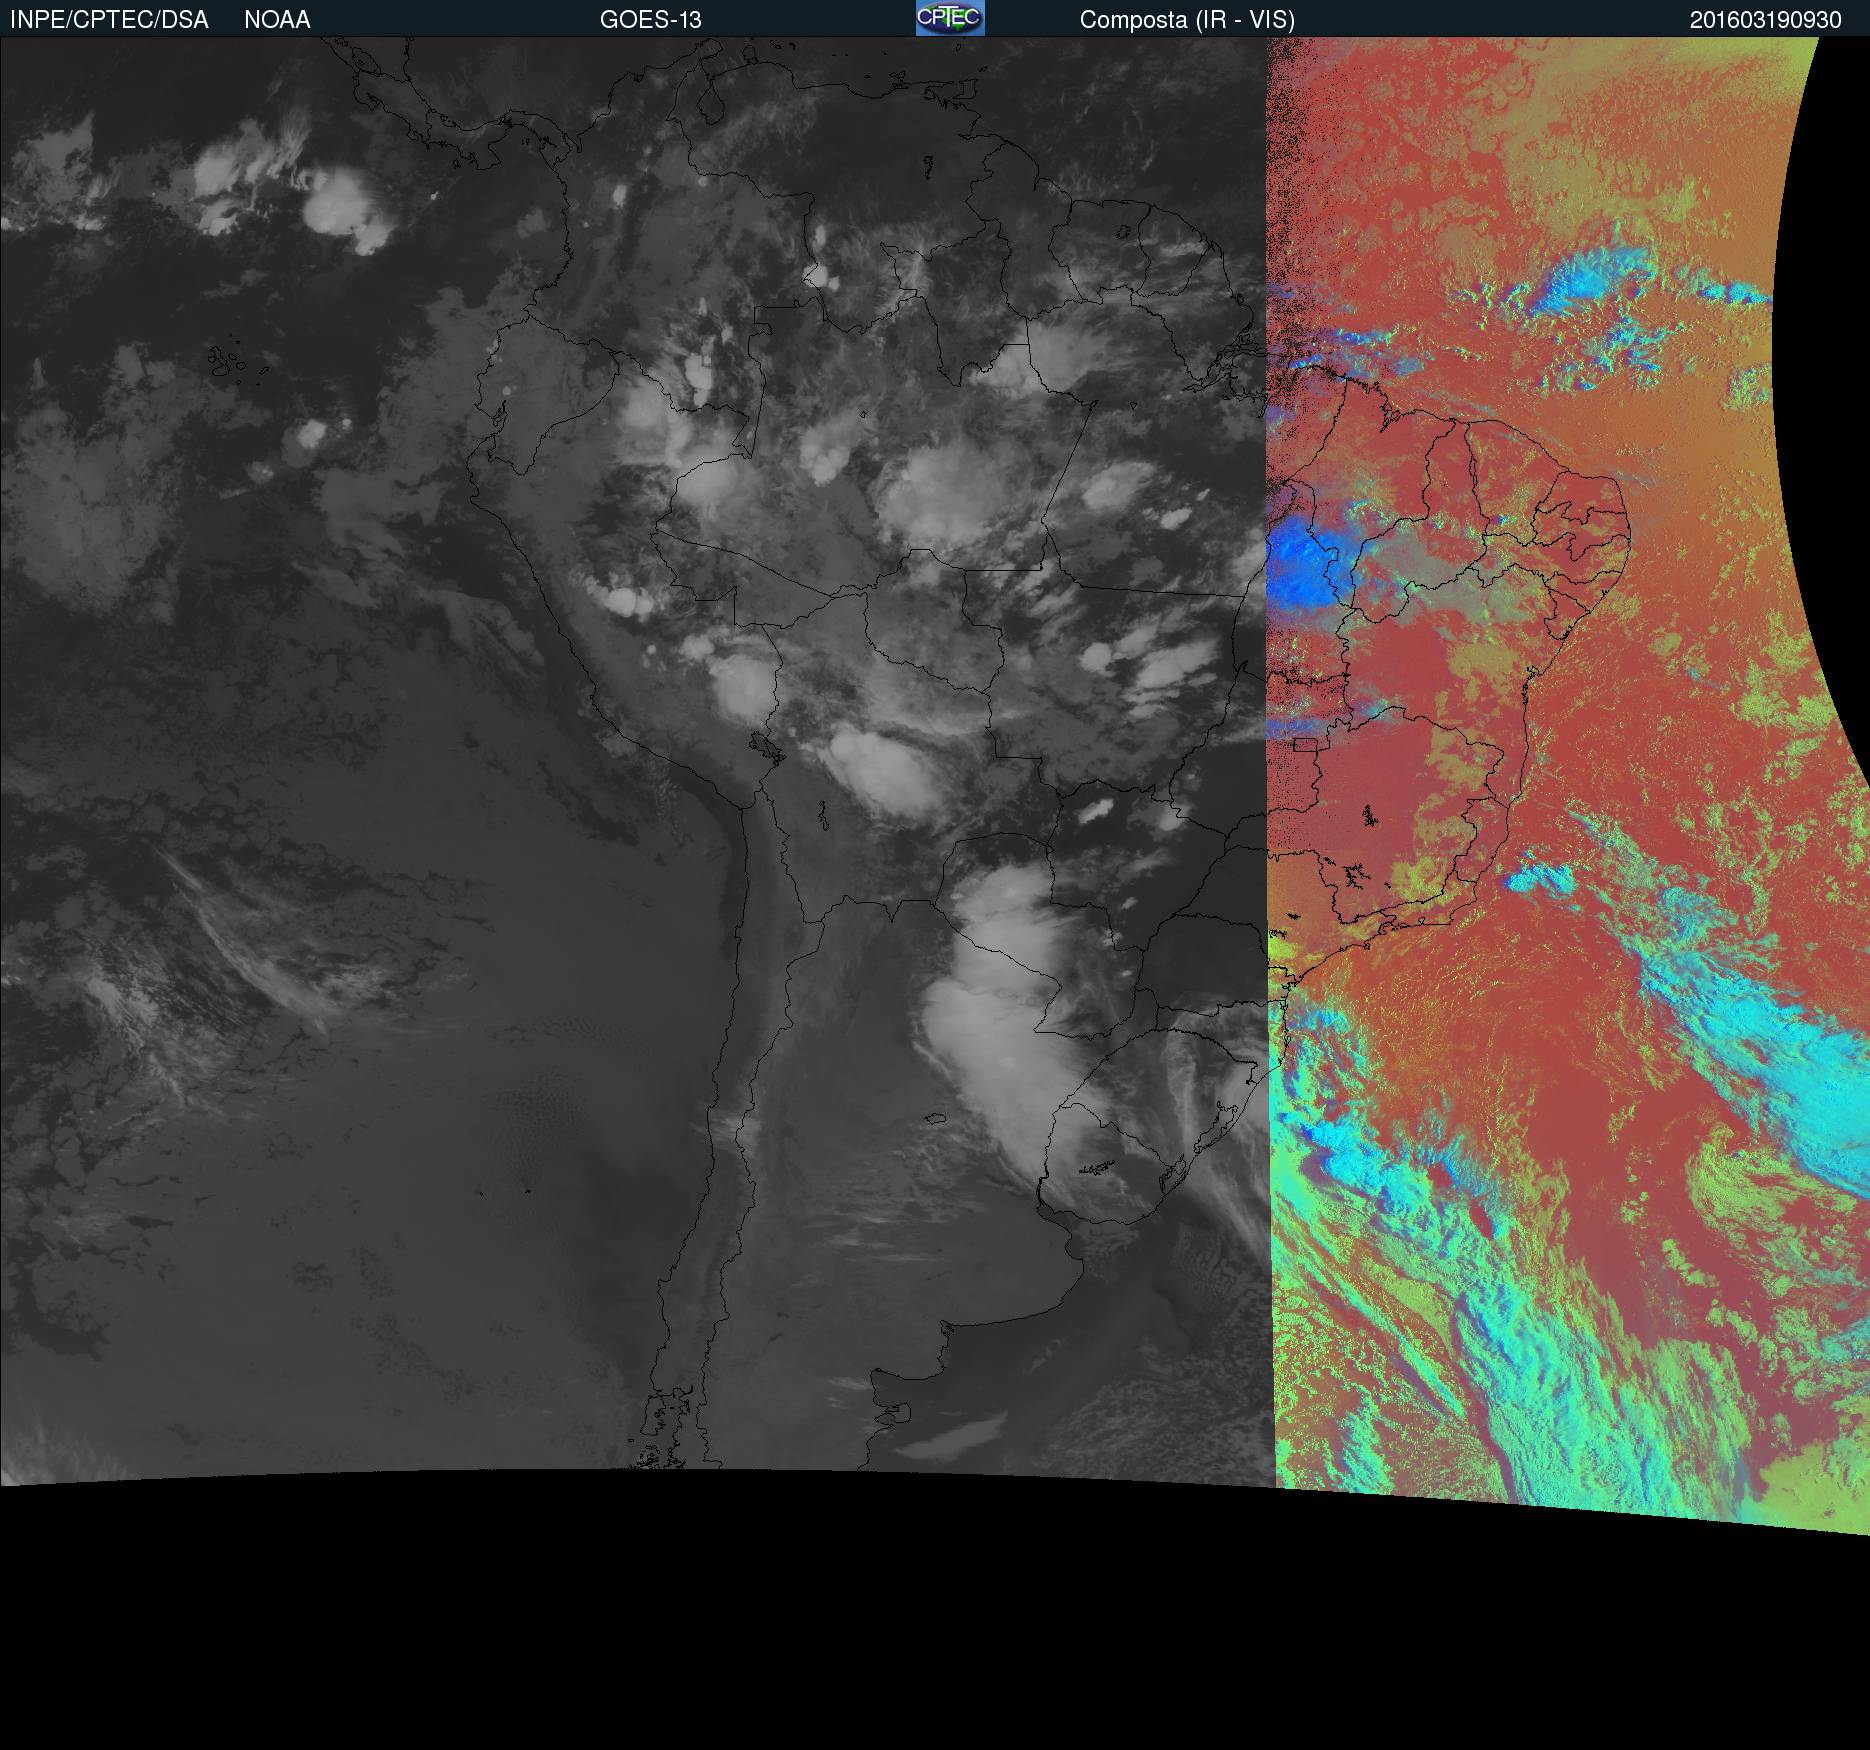Click the GOES-13 satellite label

(651, 20)
